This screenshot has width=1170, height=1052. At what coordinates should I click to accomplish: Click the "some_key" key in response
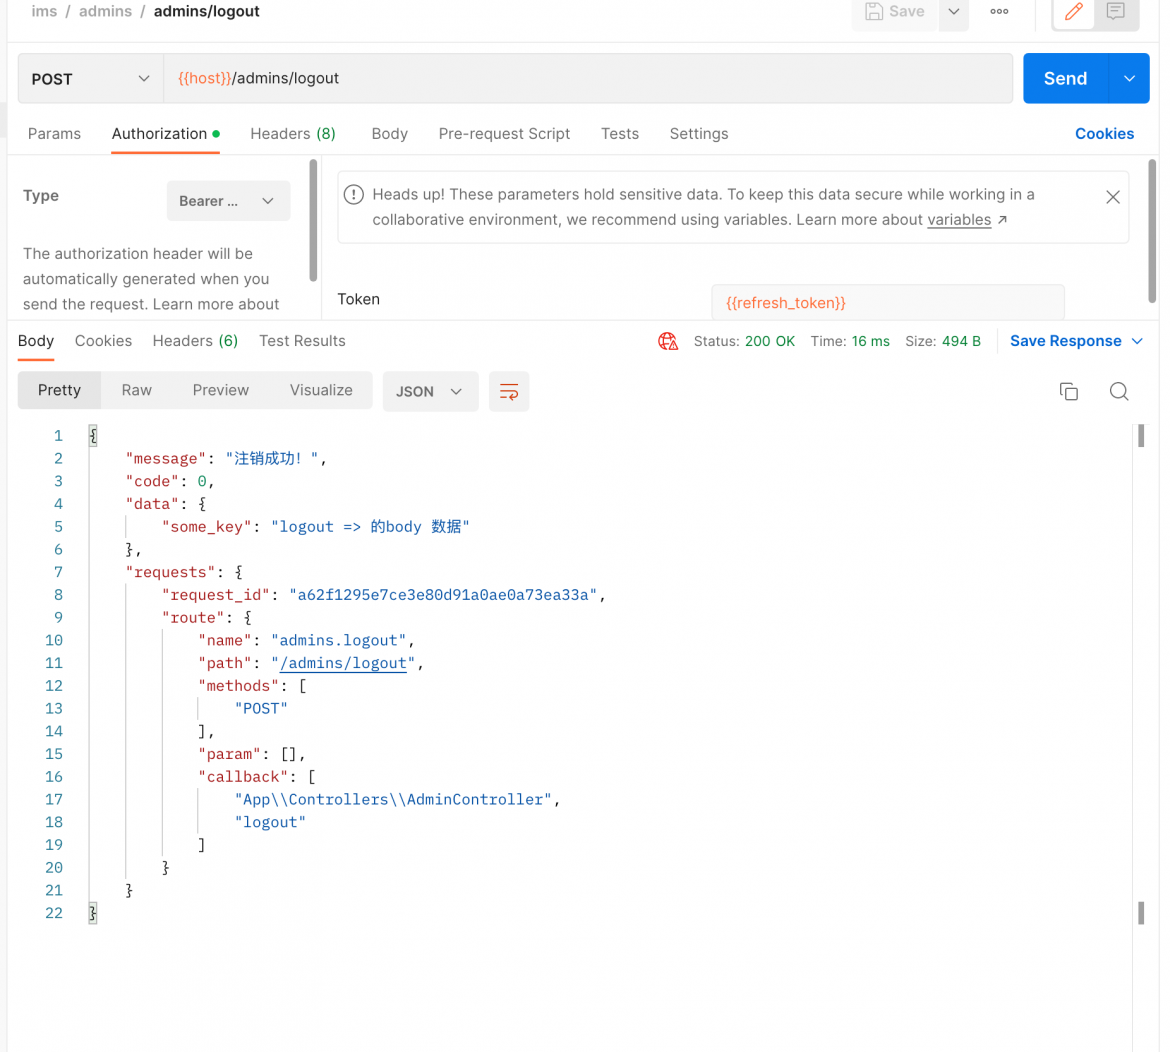click(x=207, y=527)
